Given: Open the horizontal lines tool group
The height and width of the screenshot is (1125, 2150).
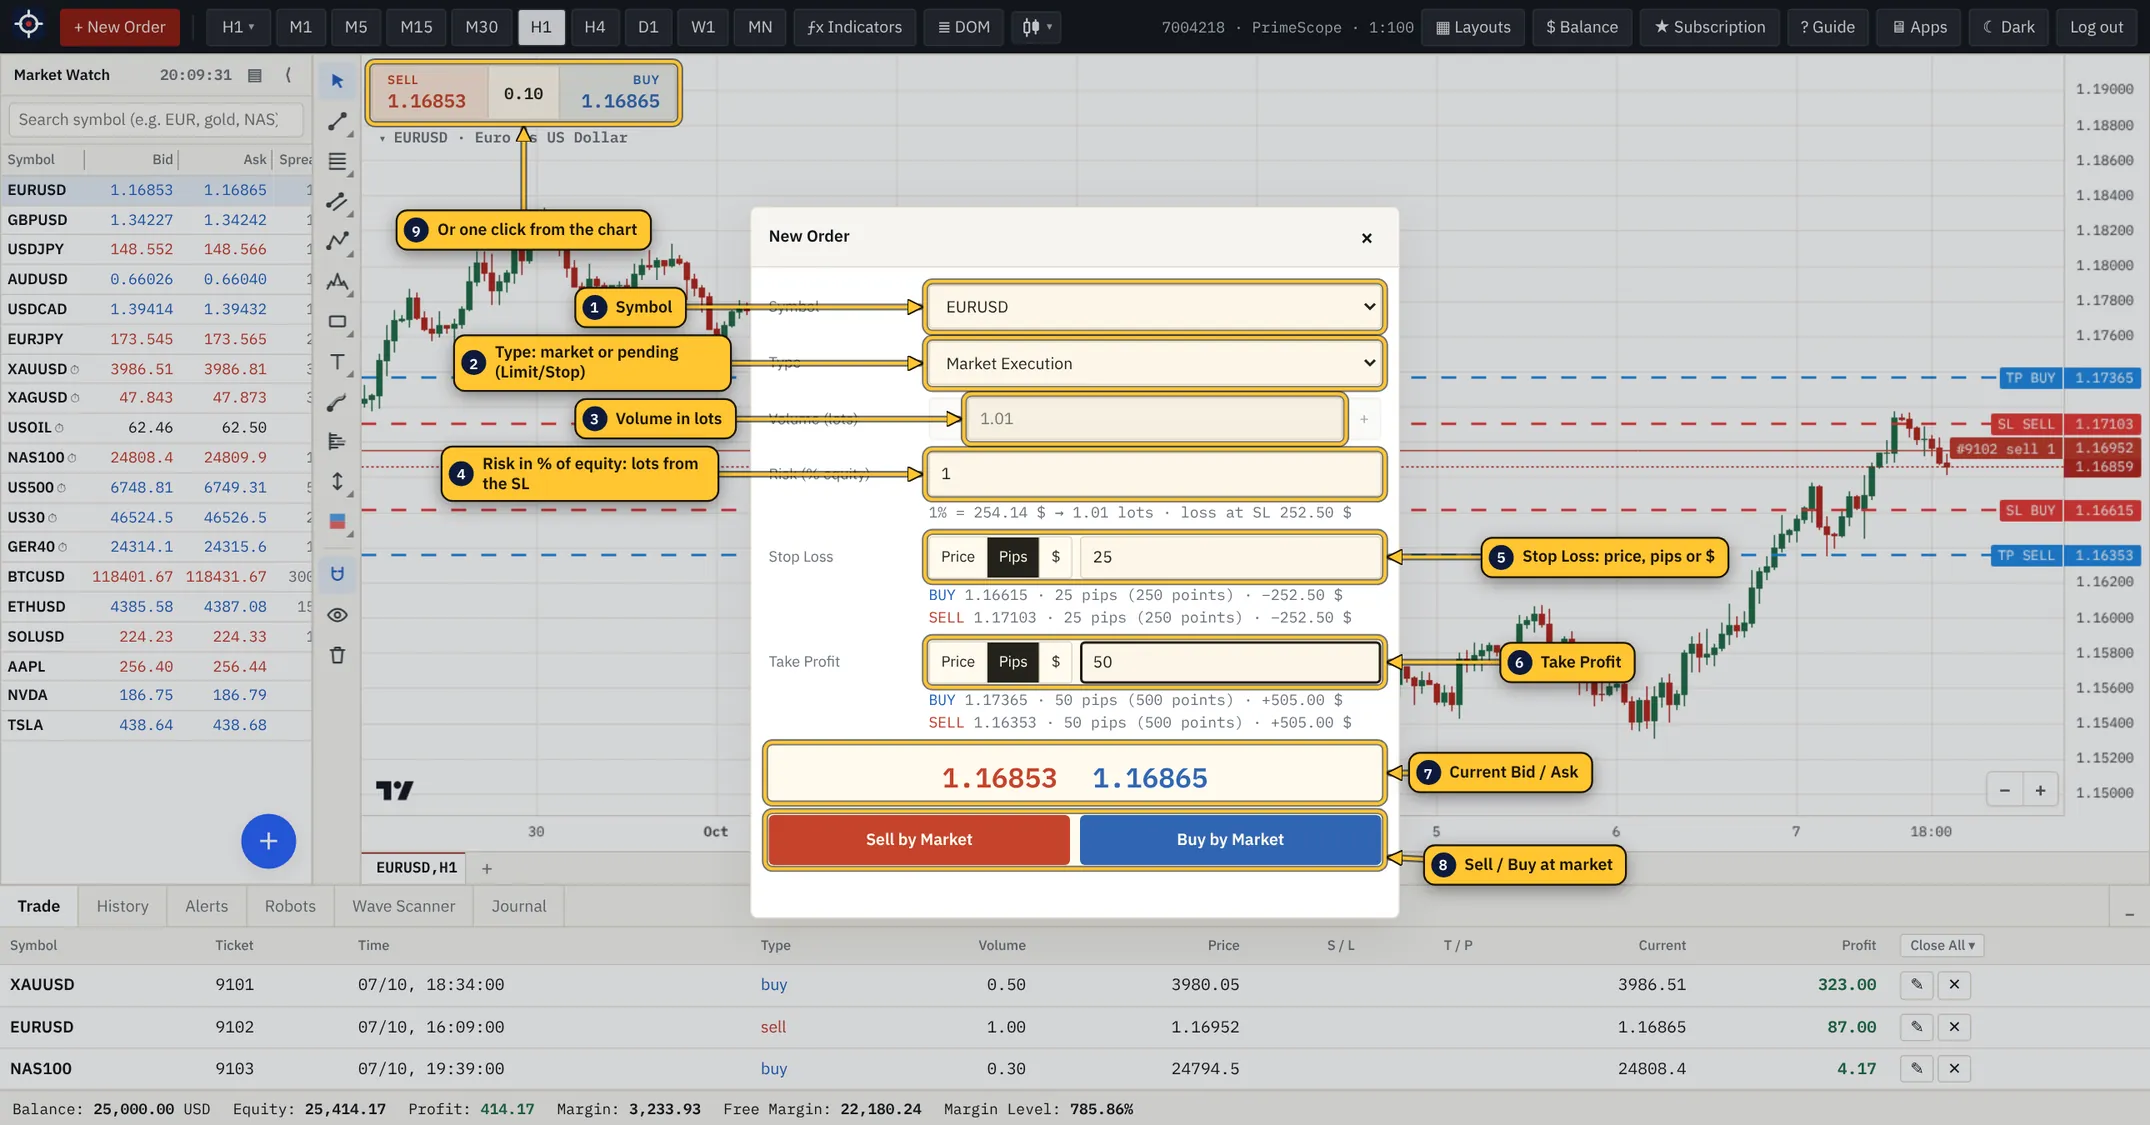Looking at the screenshot, I should coord(337,161).
